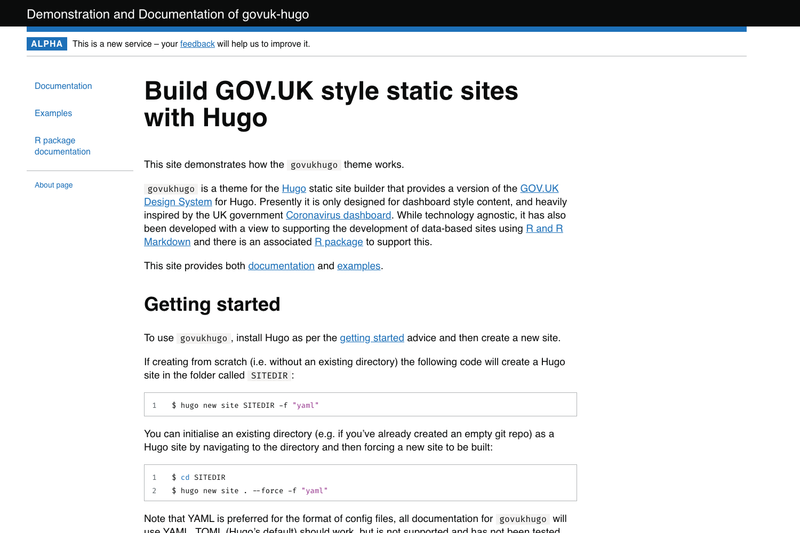Image resolution: width=800 pixels, height=533 pixels.
Task: Click the 'govukhugo' code in 'This site demonstrates' sentence
Action: (314, 165)
